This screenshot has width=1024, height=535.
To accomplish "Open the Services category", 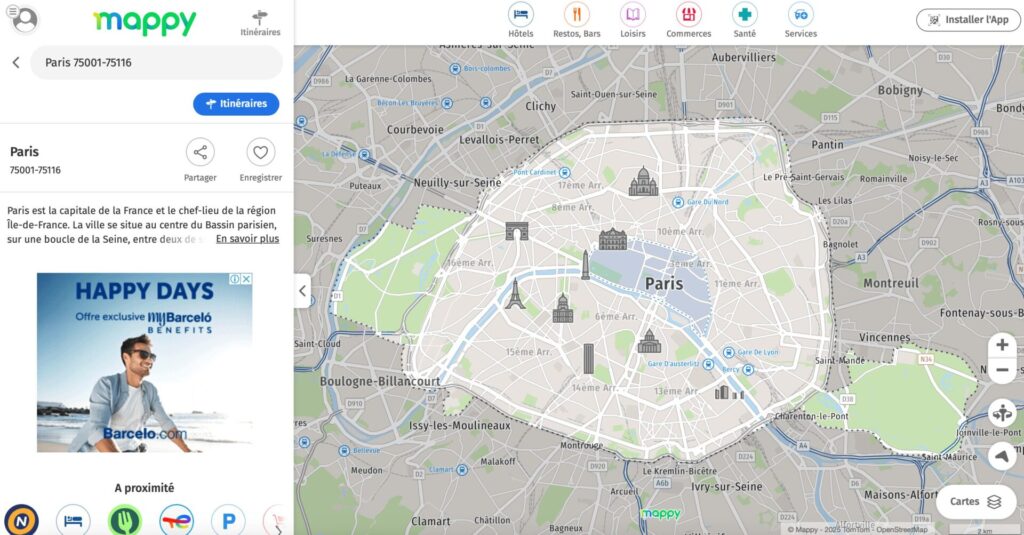I will (800, 15).
